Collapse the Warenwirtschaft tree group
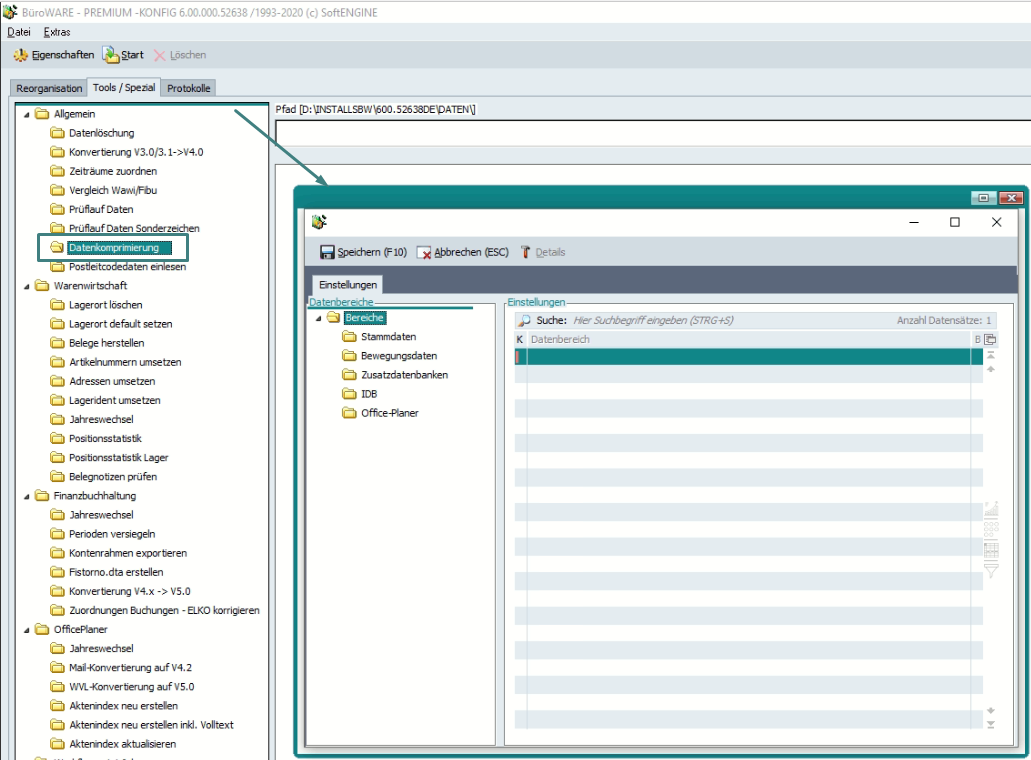The image size is (1031, 760). (26, 286)
